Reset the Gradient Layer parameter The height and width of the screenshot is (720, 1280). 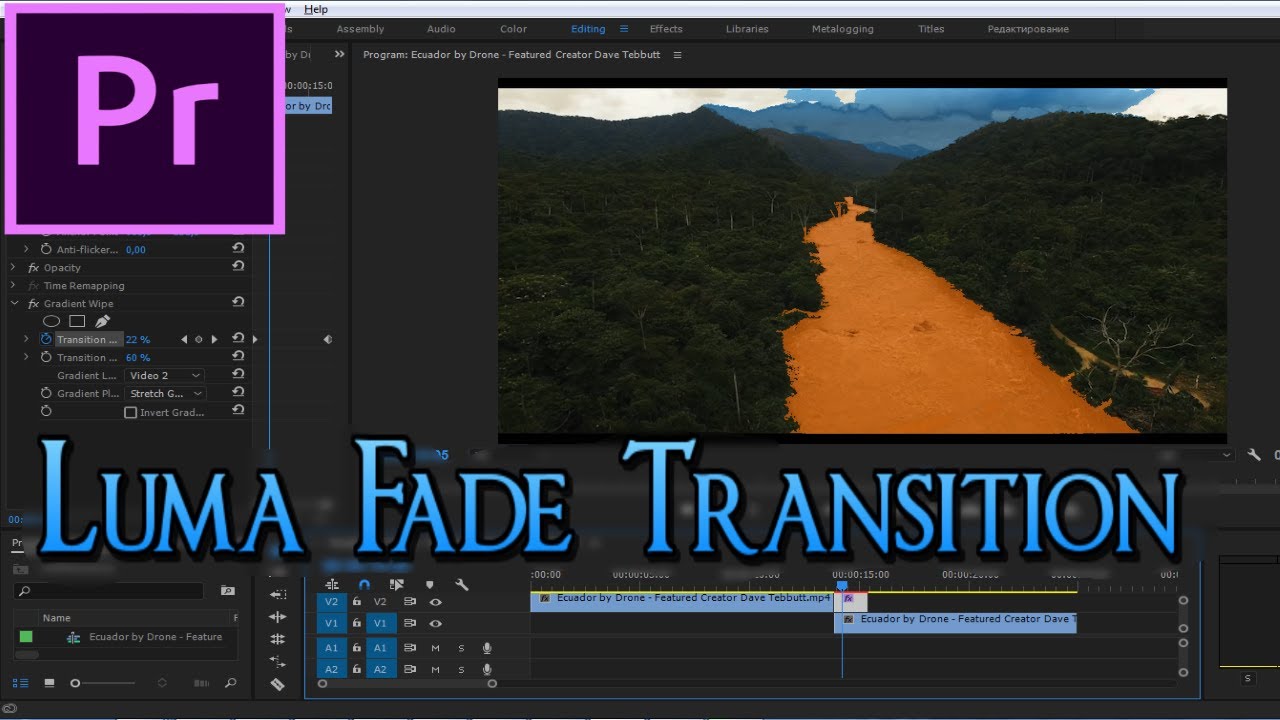click(x=238, y=375)
